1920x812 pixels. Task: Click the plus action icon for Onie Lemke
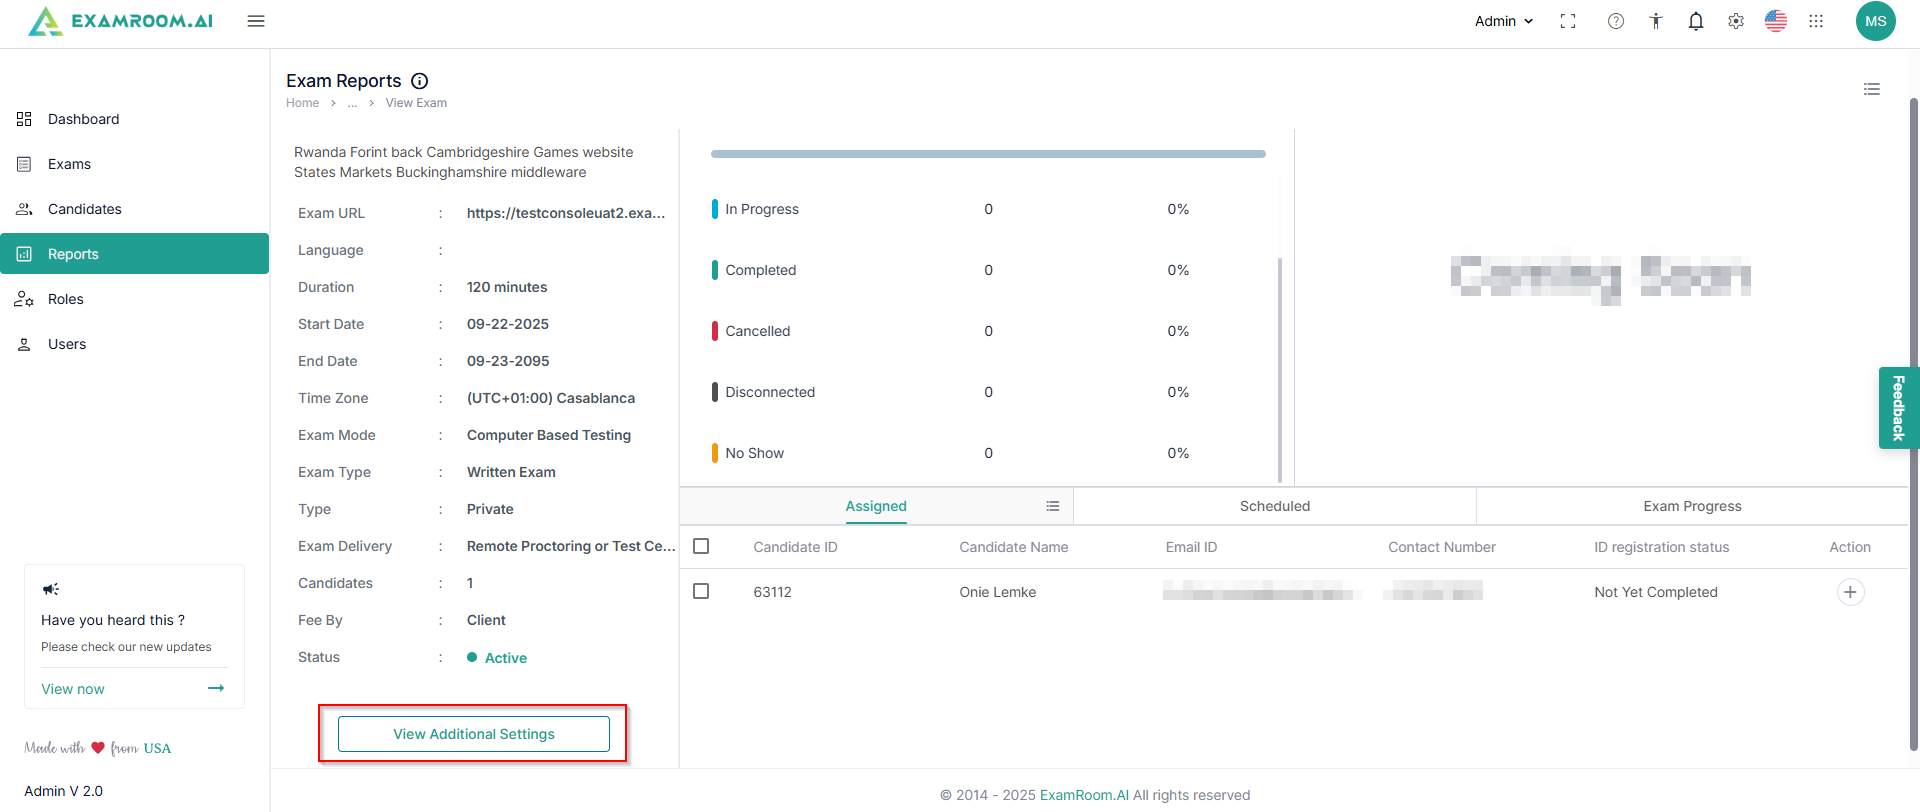(1850, 592)
